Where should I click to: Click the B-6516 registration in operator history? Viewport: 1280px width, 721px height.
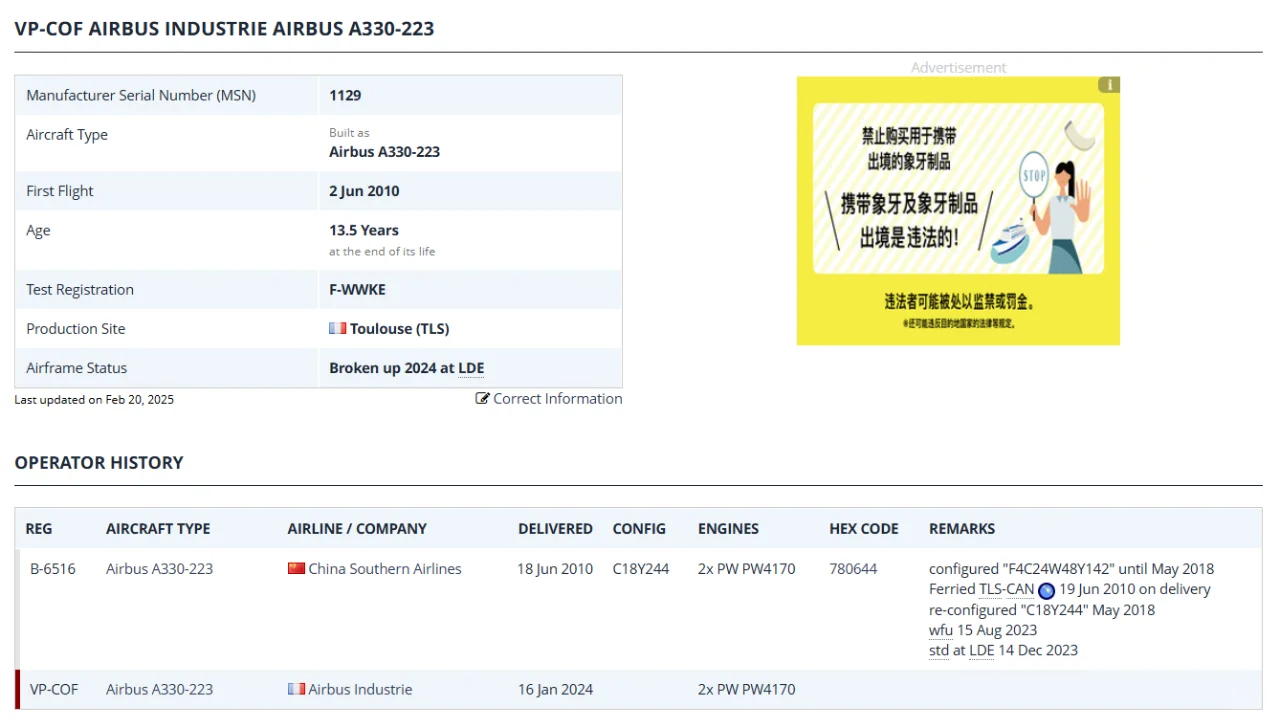coord(52,568)
